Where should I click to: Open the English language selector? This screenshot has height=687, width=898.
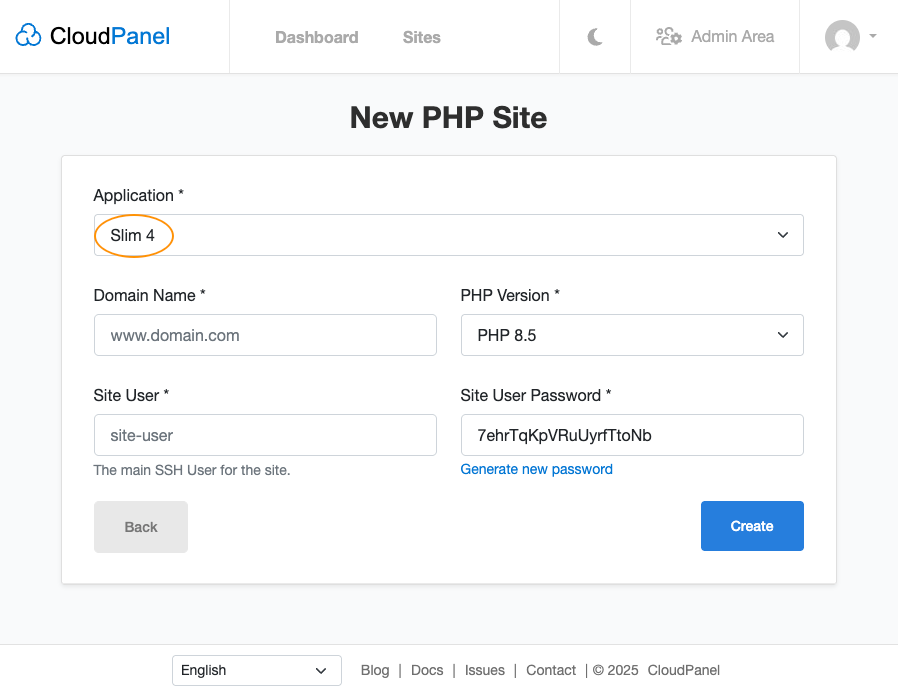tap(256, 670)
